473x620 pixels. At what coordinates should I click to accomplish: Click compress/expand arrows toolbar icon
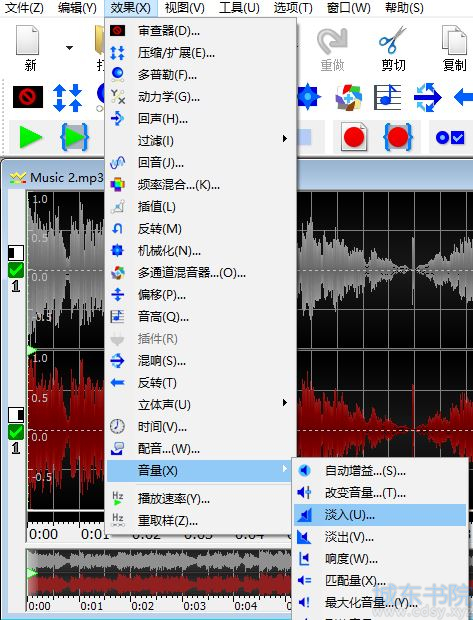[68, 97]
